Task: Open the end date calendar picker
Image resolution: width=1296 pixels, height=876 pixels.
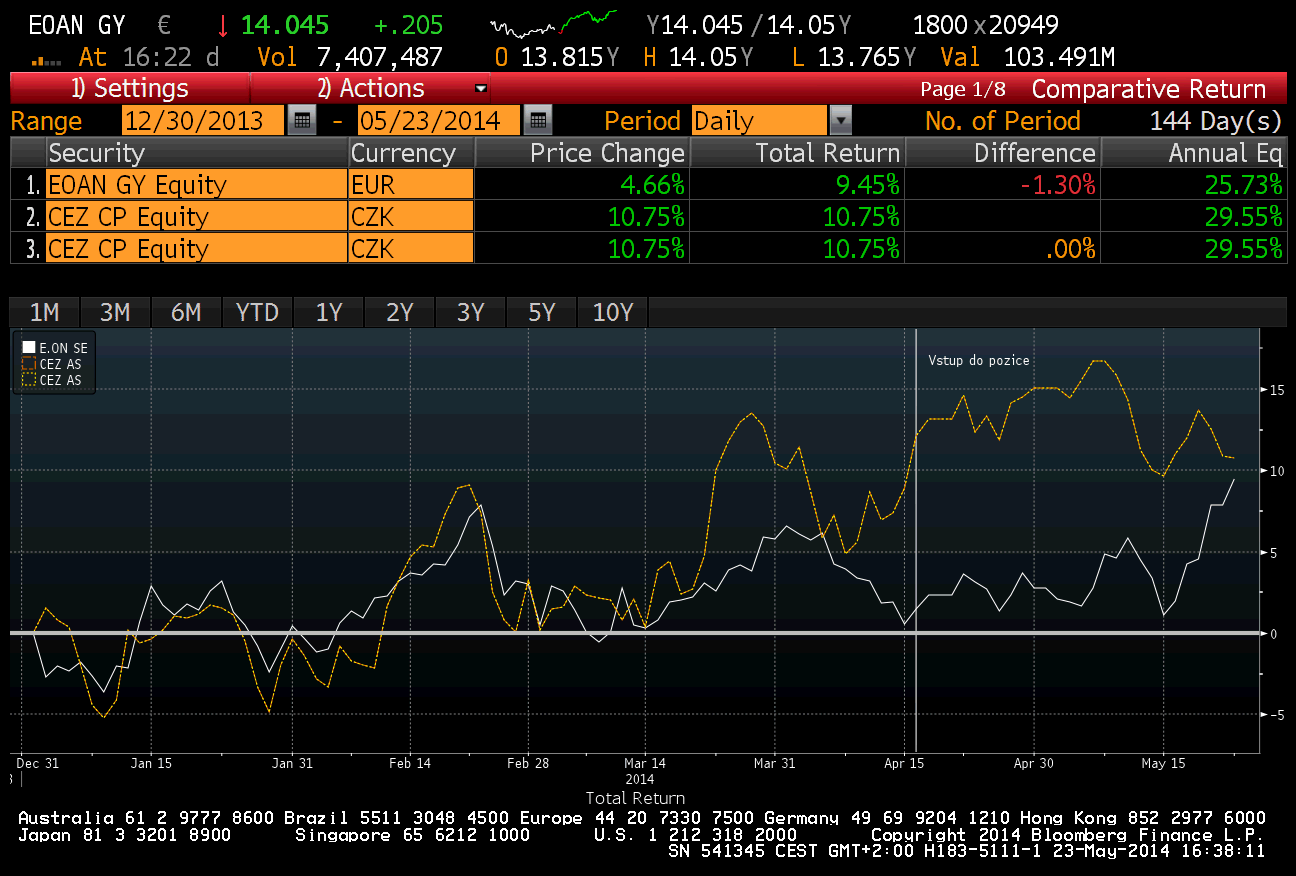Action: (x=538, y=121)
